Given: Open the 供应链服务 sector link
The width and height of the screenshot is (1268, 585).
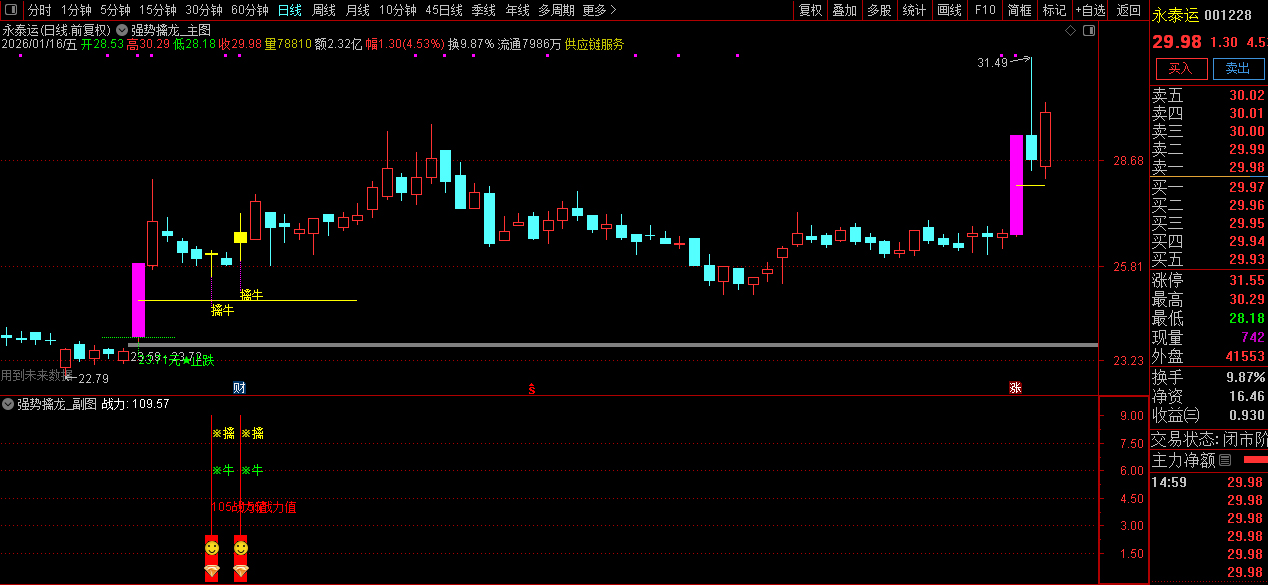Looking at the screenshot, I should [x=594, y=44].
